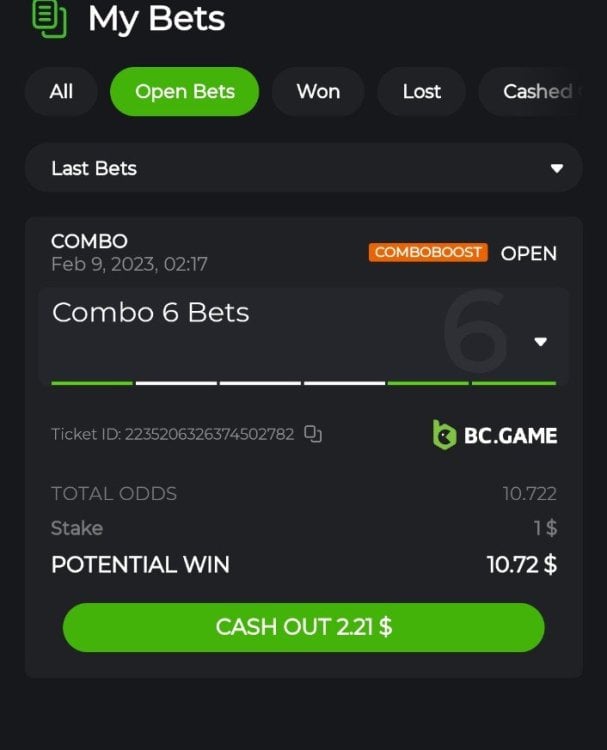This screenshot has height=750, width=607.
Task: Click the BC.GAME logo icon
Action: point(444,435)
